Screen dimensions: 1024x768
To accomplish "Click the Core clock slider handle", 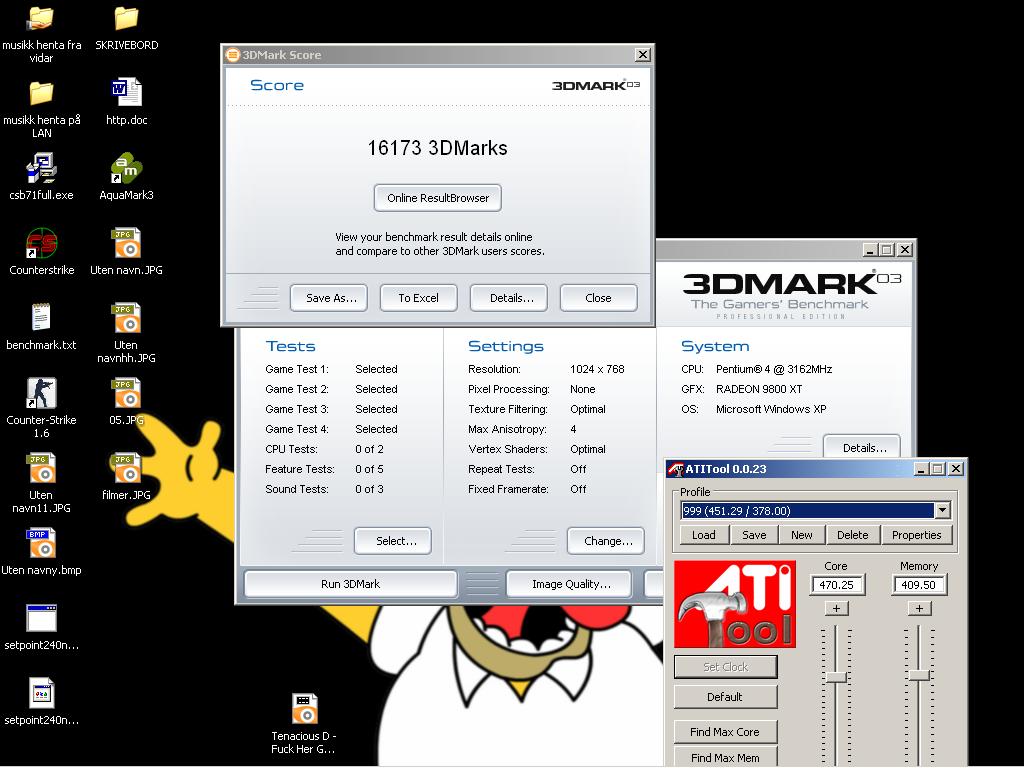I will [x=837, y=677].
